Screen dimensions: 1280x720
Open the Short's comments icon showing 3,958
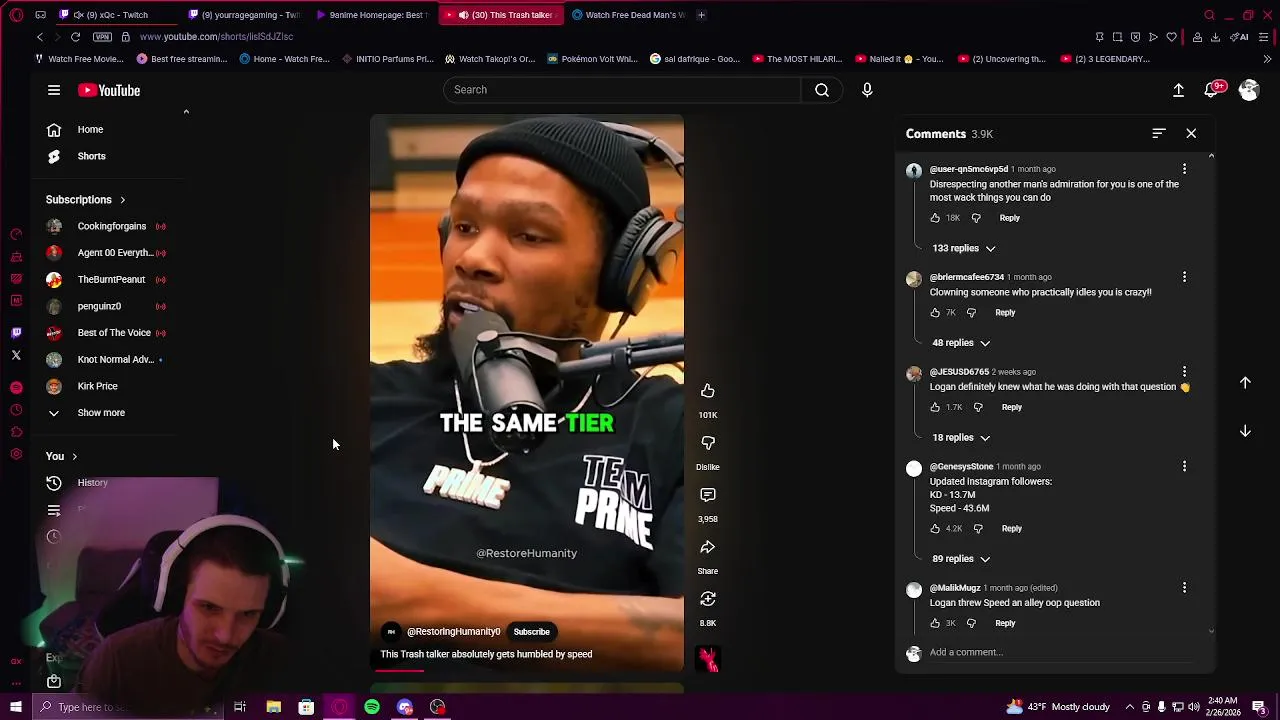(707, 495)
